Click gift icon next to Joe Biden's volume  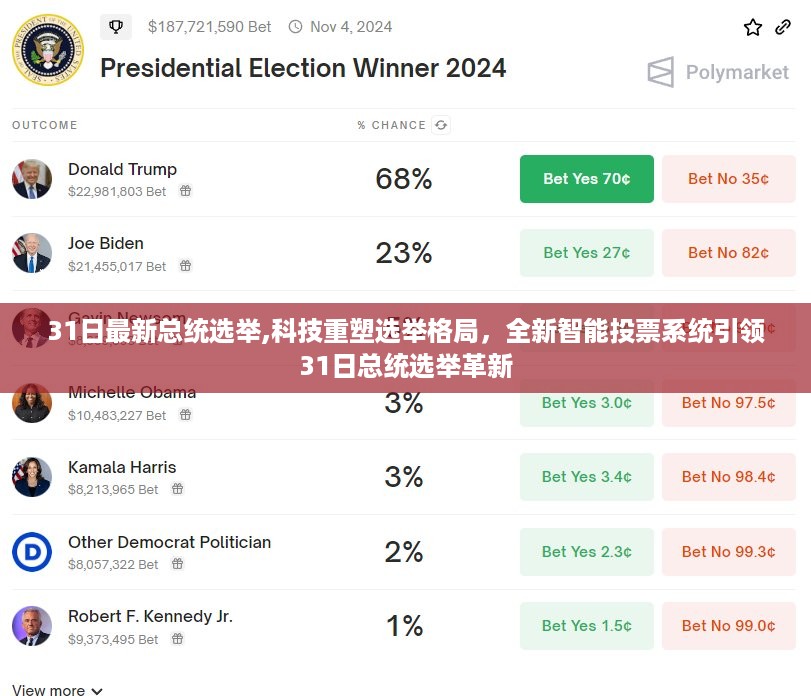(185, 266)
